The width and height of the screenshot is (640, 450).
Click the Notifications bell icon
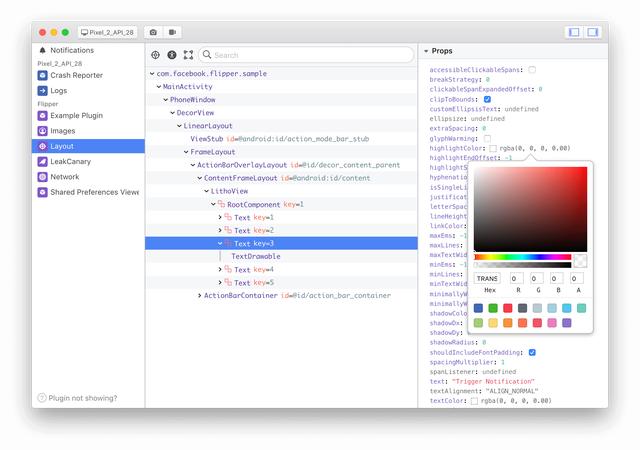[42, 50]
